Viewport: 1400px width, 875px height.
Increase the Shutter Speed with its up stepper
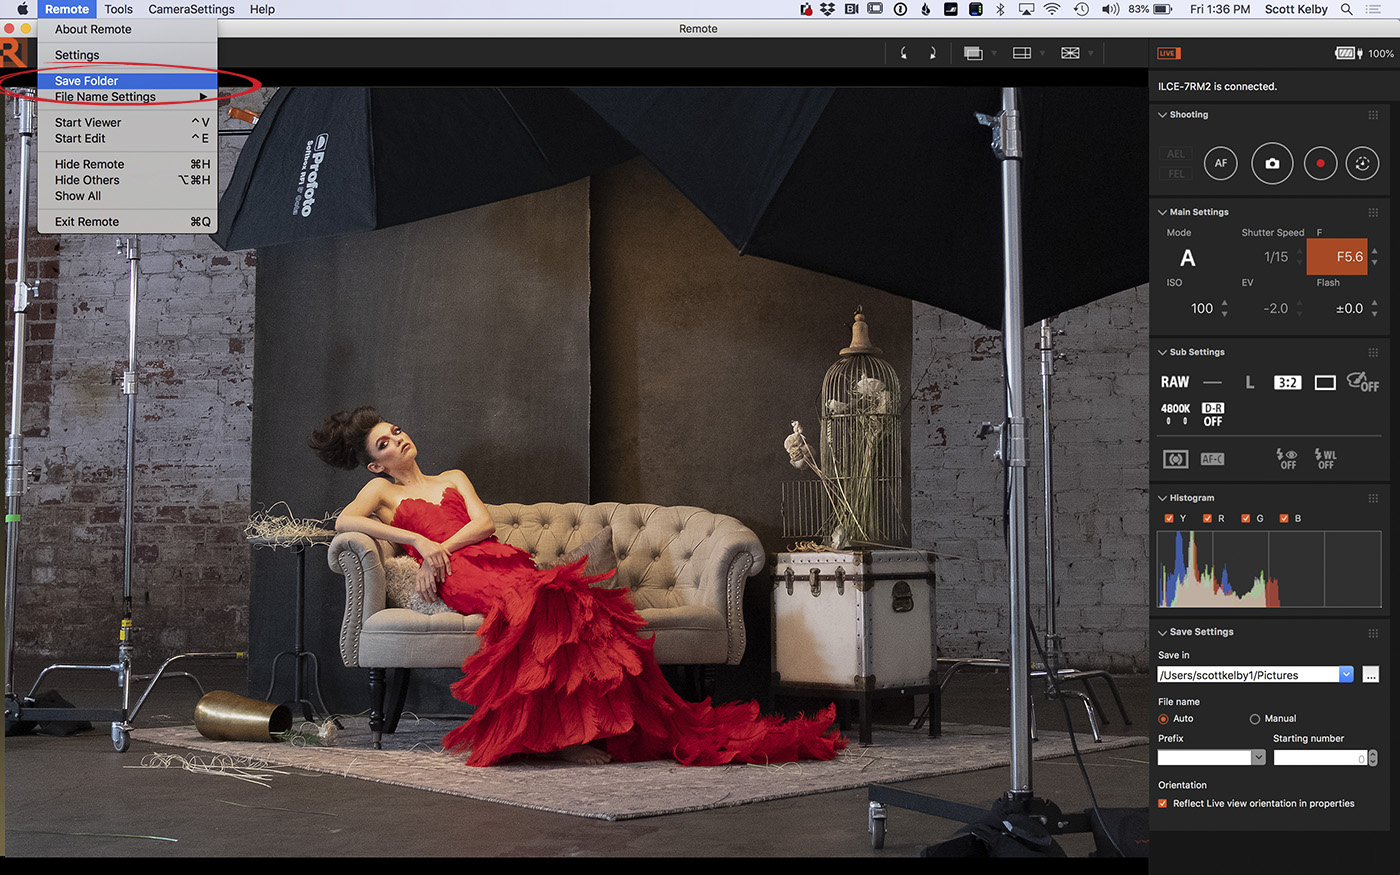click(1299, 251)
